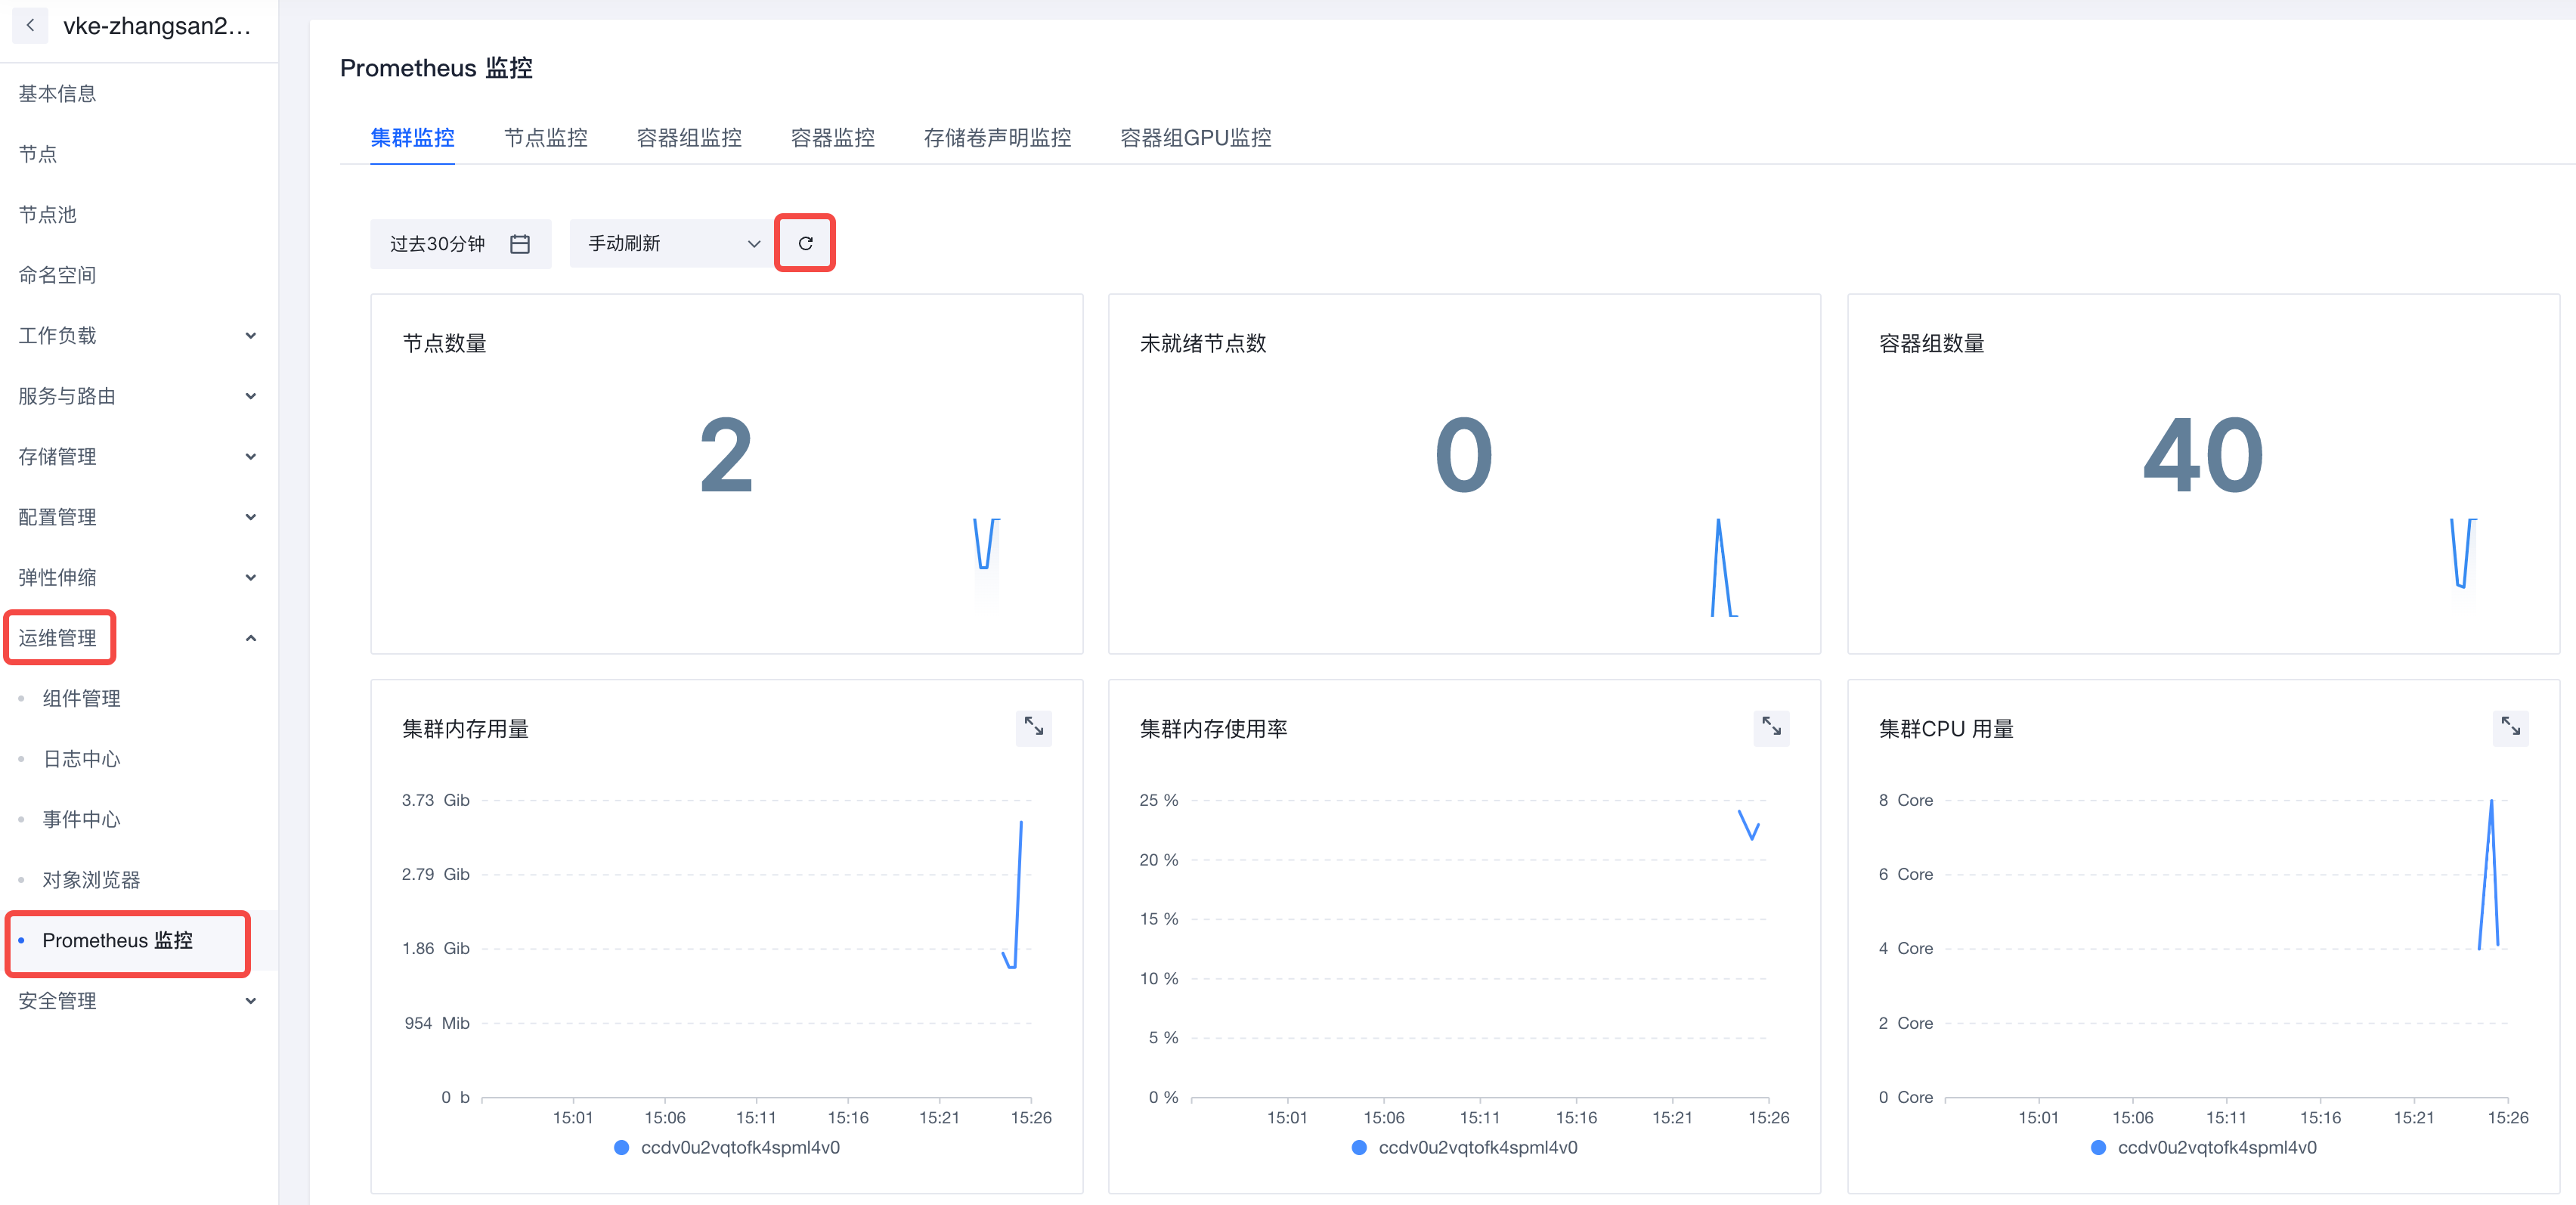Viewport: 2576px width, 1205px height.
Task: Toggle legend series in 集群内存使用率 chart
Action: tap(1476, 1147)
